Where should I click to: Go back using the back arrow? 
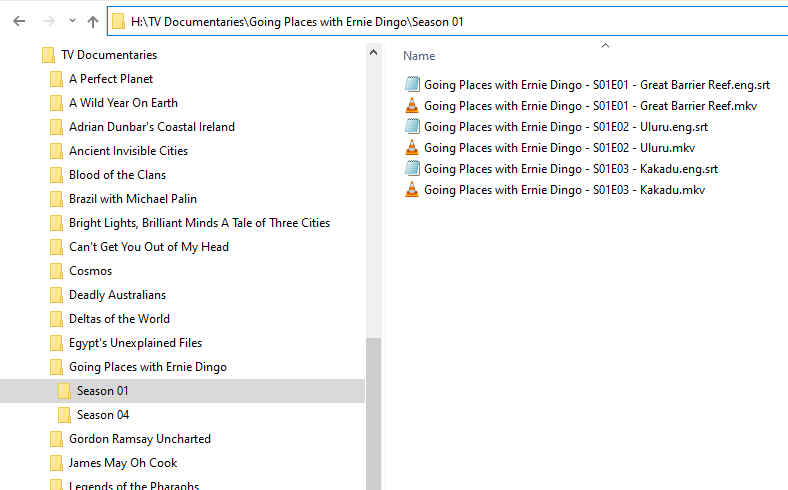tap(19, 21)
